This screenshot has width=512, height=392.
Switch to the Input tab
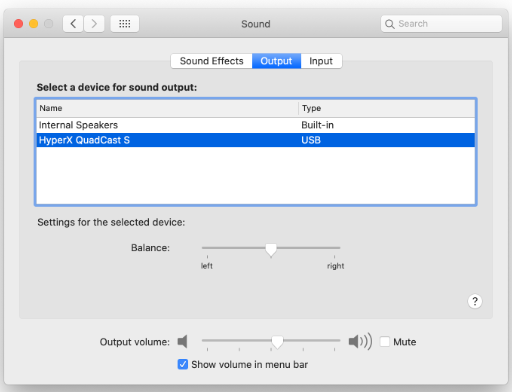pyautogui.click(x=321, y=61)
